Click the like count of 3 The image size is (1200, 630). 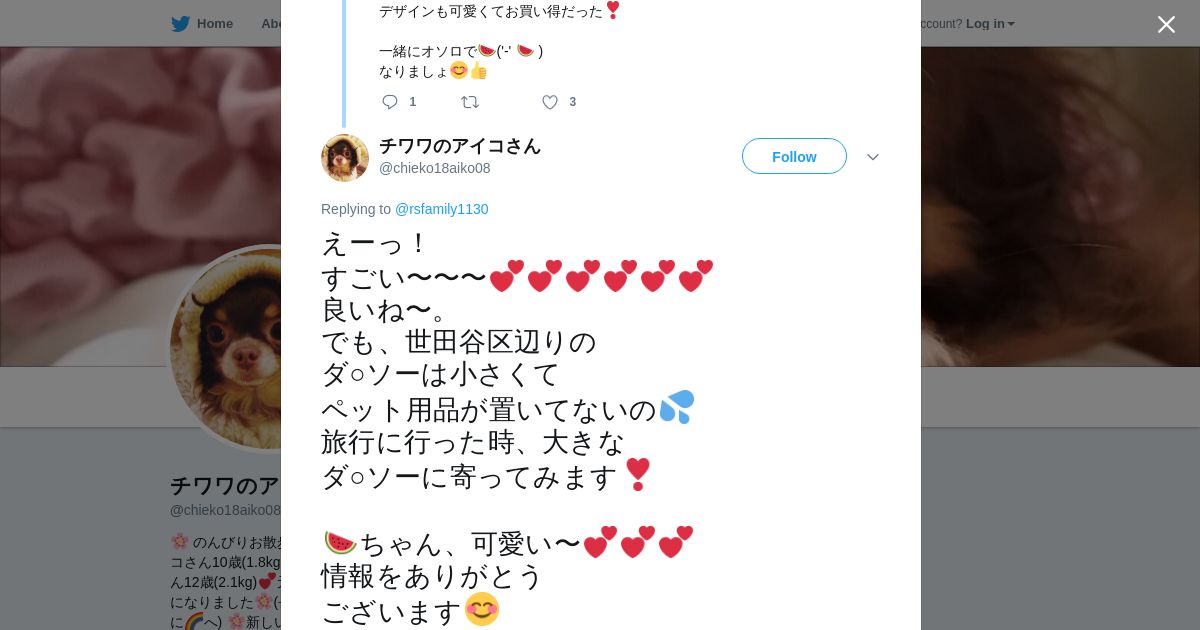pyautogui.click(x=573, y=102)
